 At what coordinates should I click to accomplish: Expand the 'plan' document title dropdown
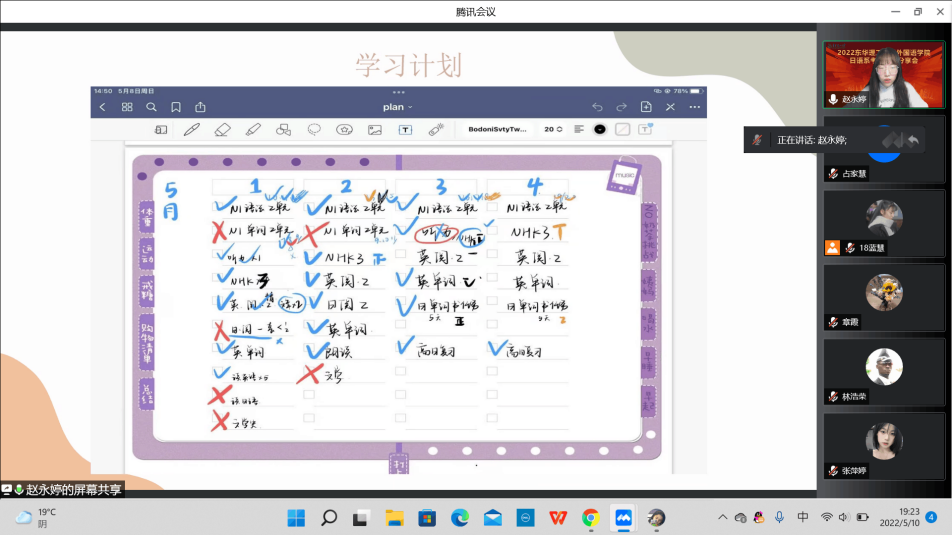pyautogui.click(x=398, y=107)
